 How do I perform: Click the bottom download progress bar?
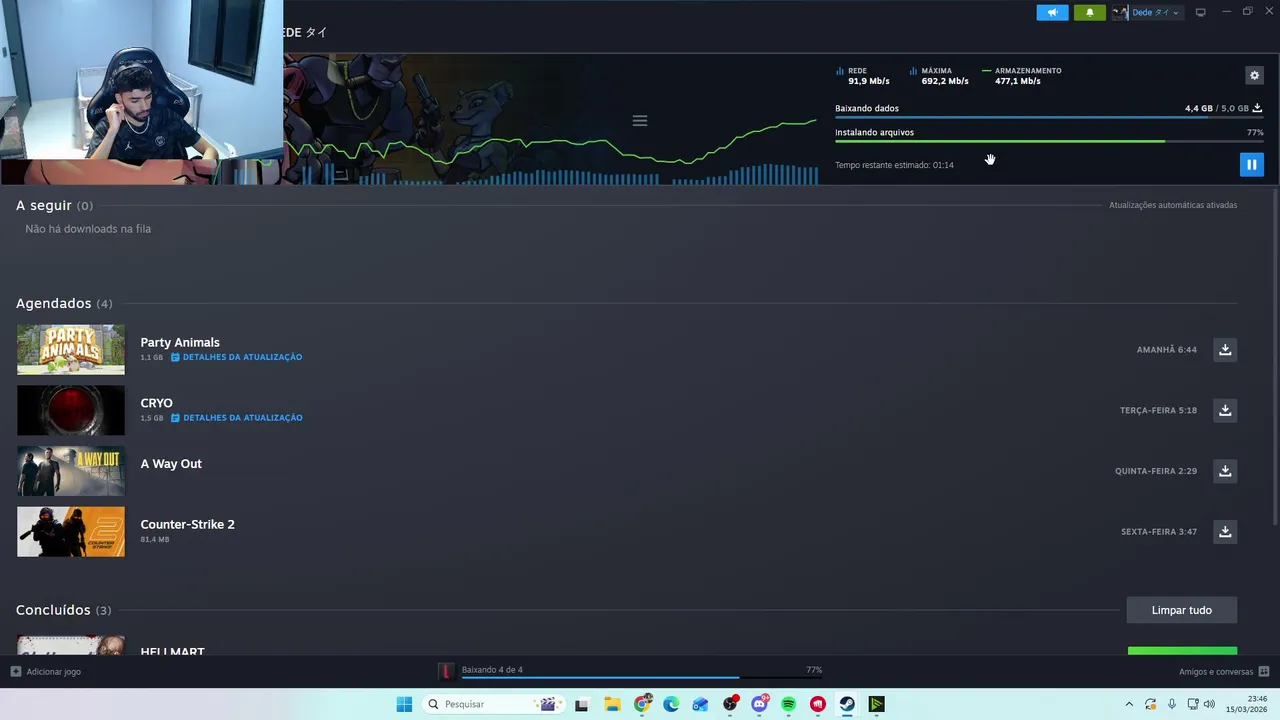tap(642, 678)
